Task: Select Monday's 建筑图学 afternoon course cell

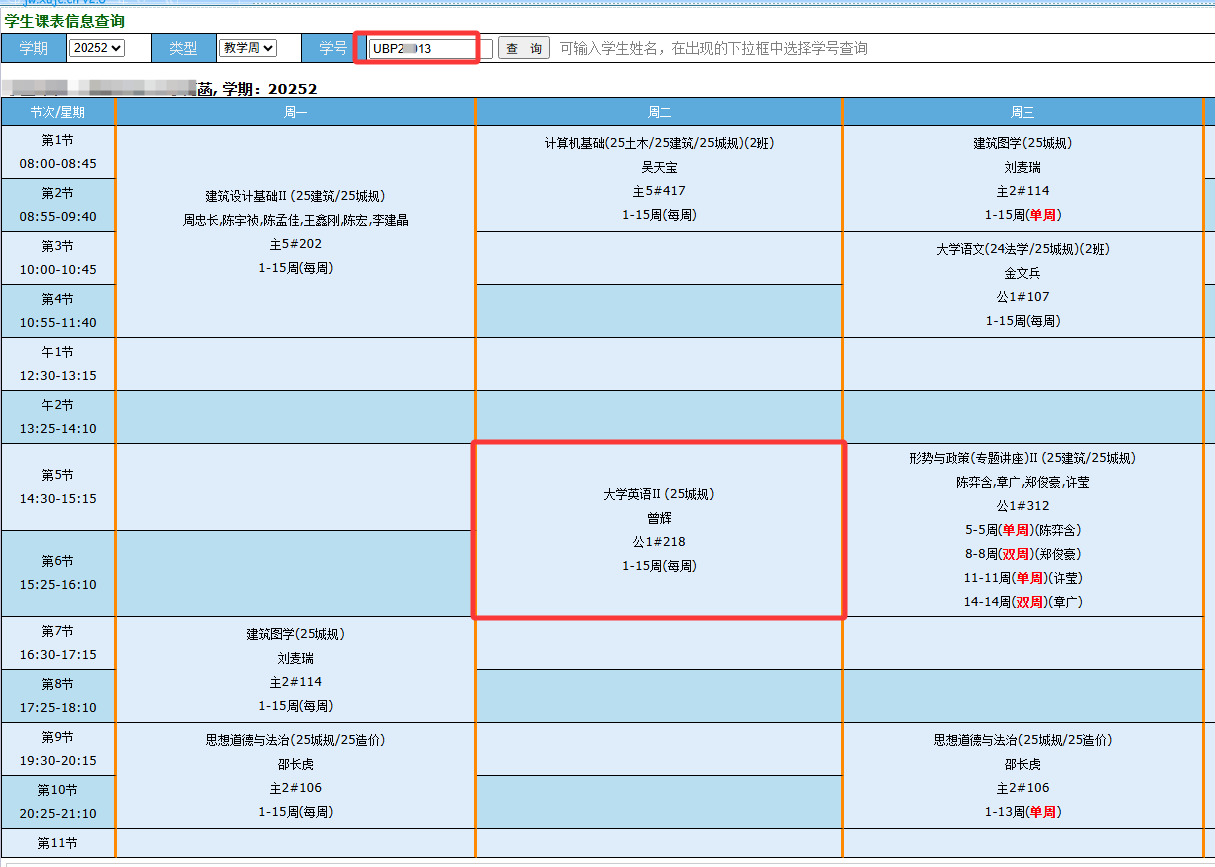Action: coord(296,669)
